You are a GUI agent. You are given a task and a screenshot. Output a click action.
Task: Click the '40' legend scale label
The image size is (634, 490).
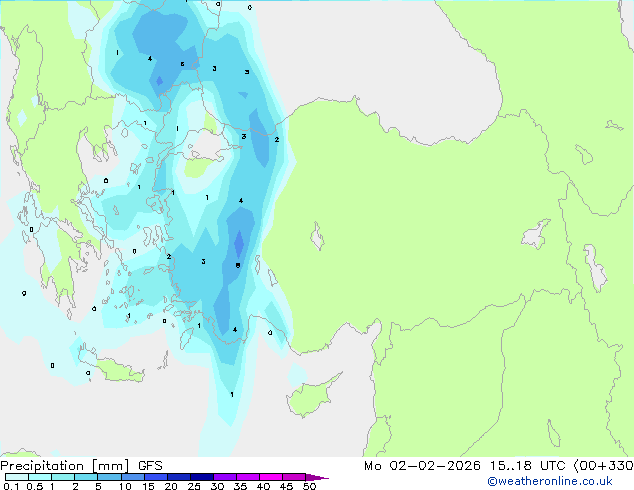pyautogui.click(x=264, y=486)
